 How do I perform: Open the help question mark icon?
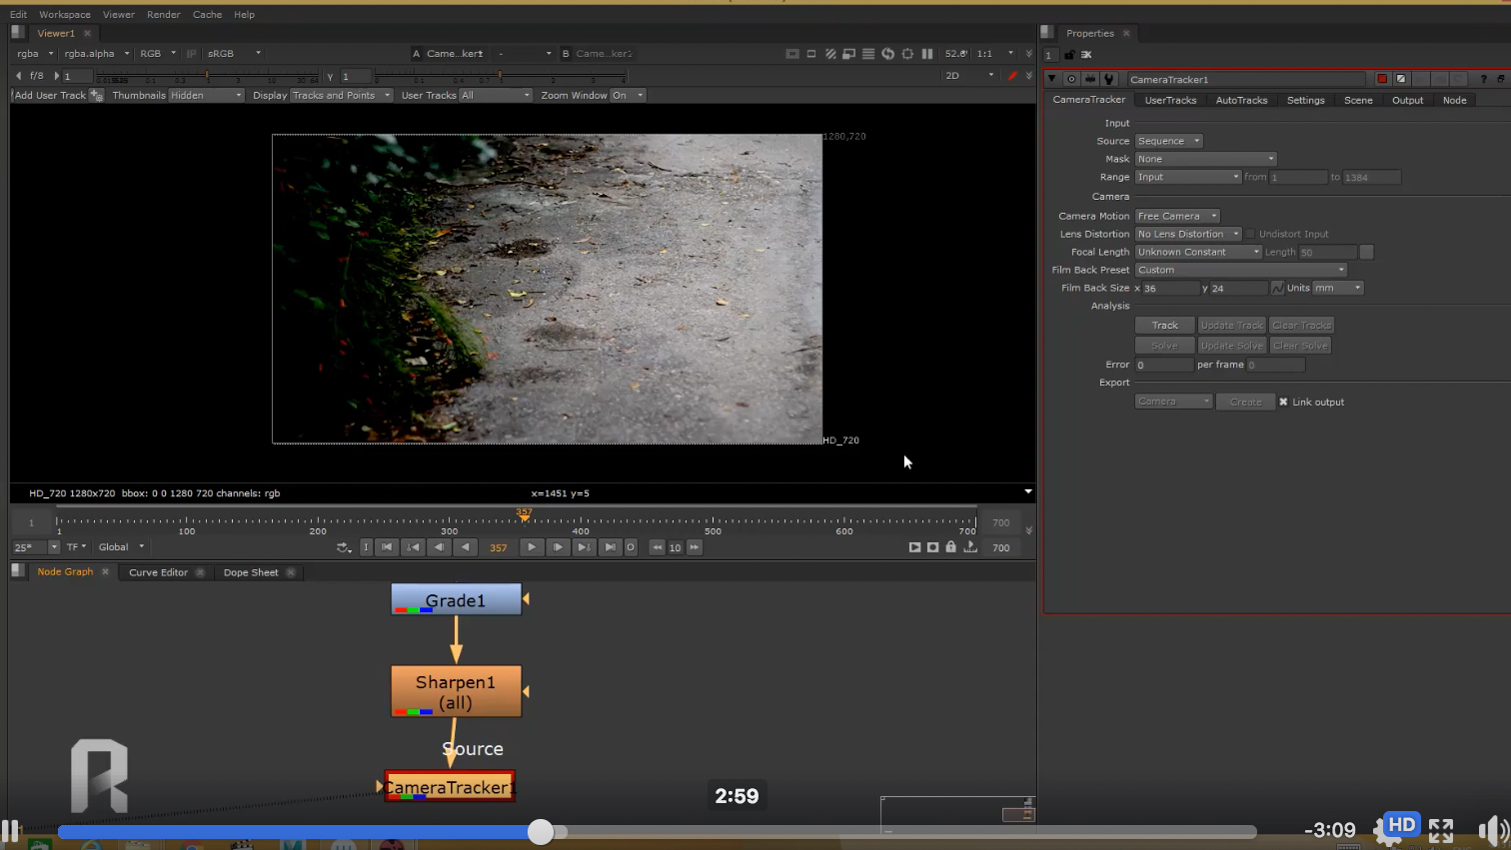(x=1483, y=79)
